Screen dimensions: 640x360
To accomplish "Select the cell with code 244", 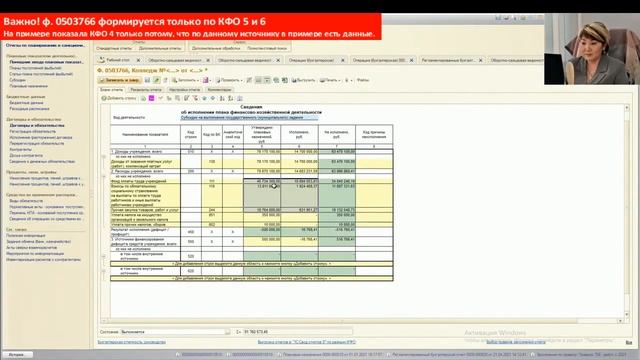I will pyautogui.click(x=212, y=210).
